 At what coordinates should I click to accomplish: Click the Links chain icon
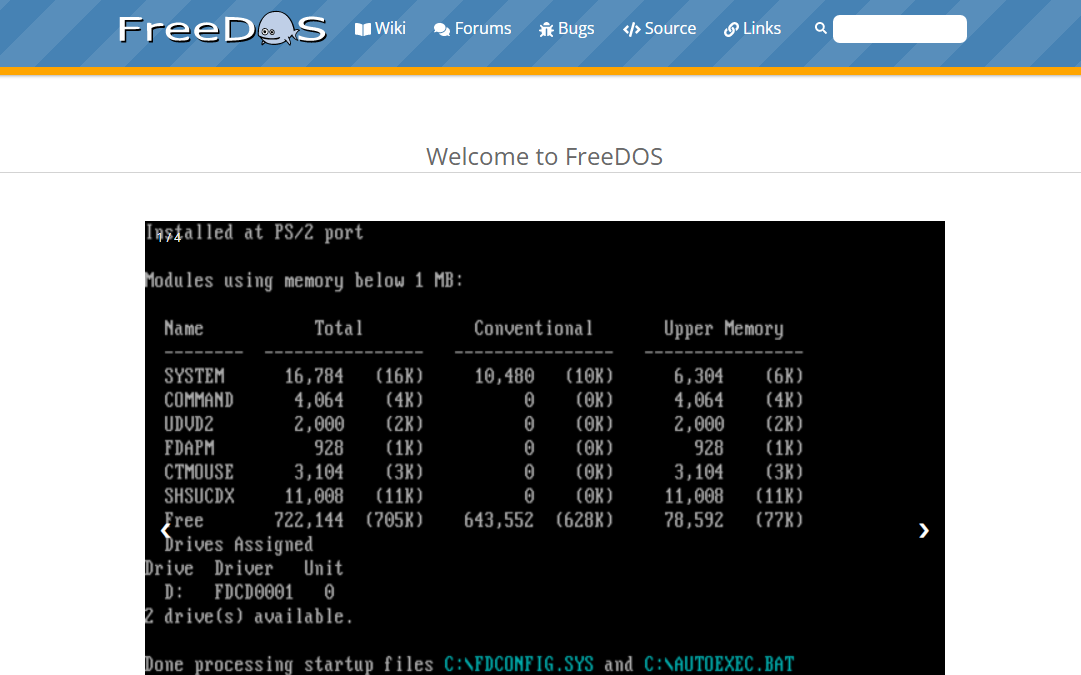coord(731,29)
